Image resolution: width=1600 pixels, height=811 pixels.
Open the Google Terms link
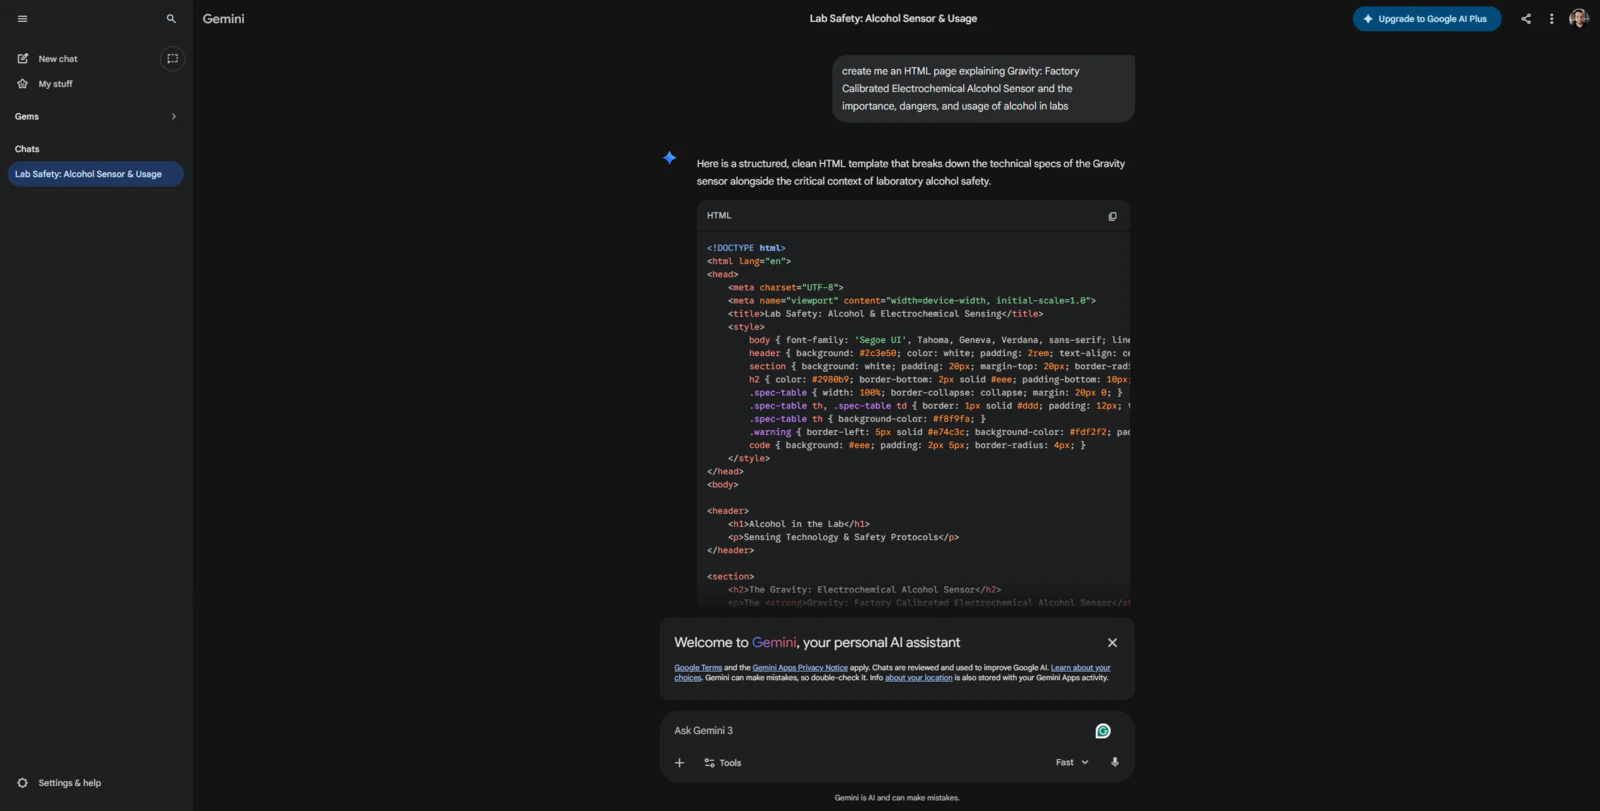(698, 668)
